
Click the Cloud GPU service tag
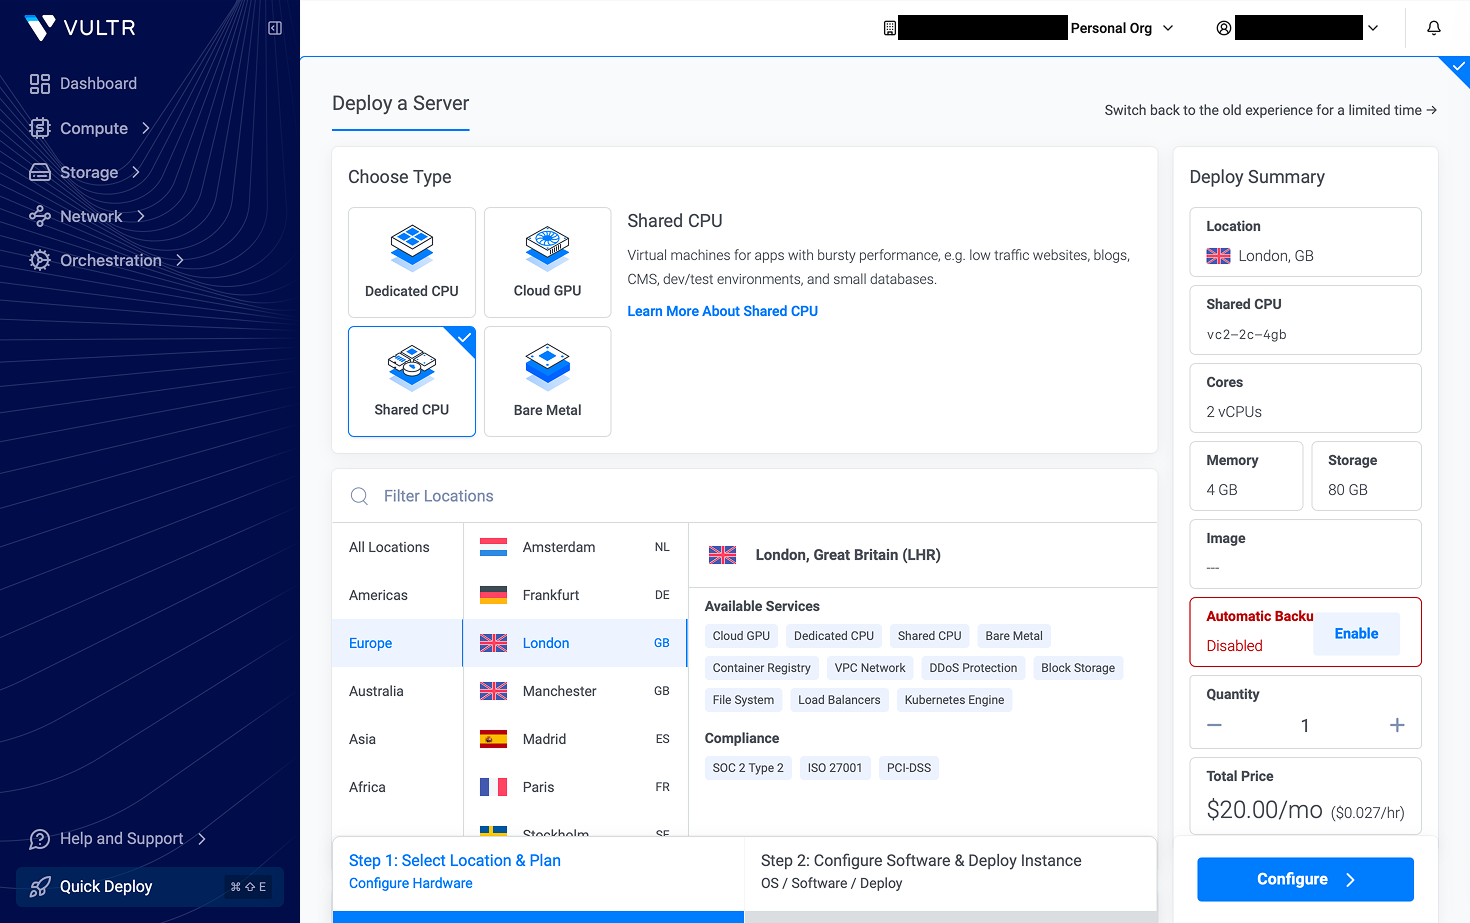(741, 636)
